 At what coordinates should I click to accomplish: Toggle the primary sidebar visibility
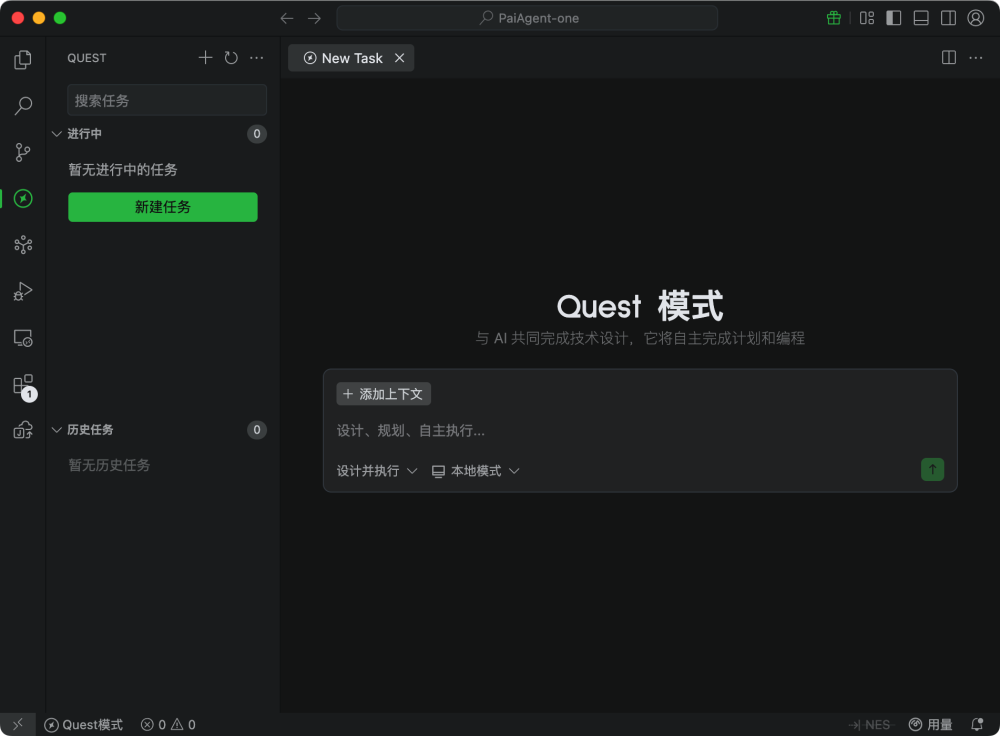coord(893,17)
